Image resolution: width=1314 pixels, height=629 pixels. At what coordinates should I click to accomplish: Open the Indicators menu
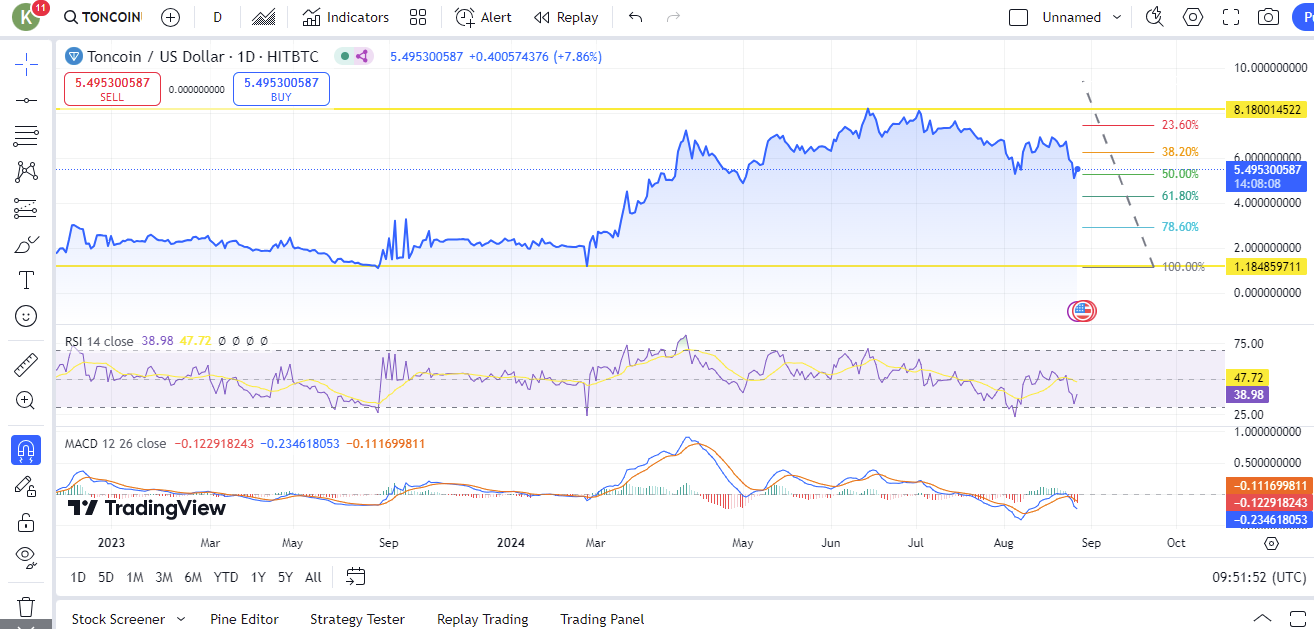point(345,17)
